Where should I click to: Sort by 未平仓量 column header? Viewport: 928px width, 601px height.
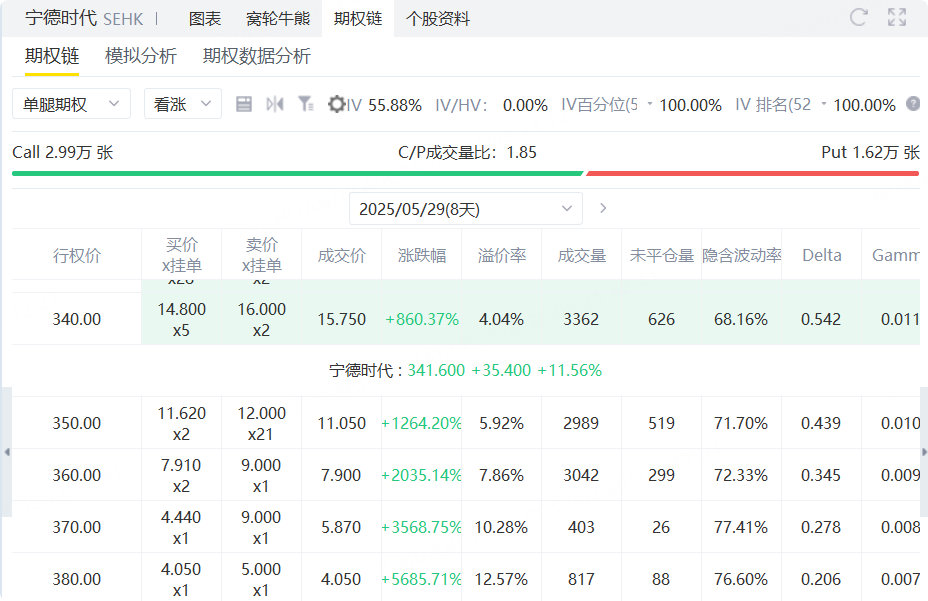(662, 255)
